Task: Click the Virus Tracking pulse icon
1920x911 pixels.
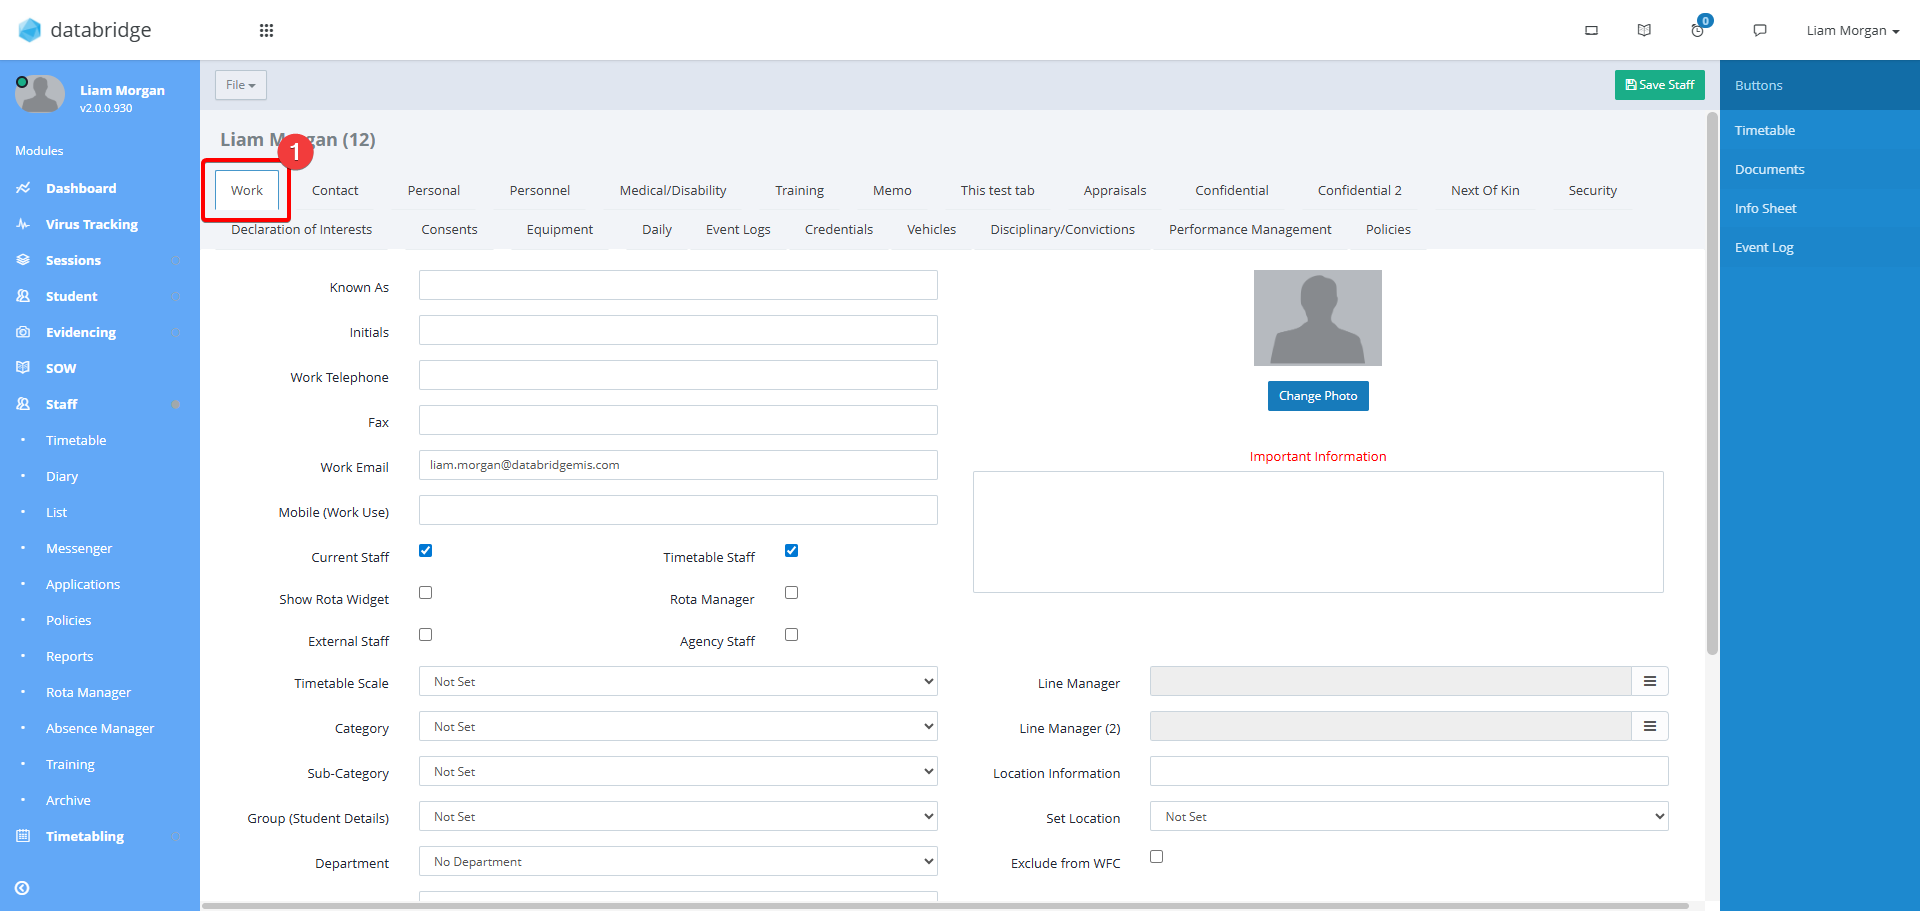Action: click(23, 224)
